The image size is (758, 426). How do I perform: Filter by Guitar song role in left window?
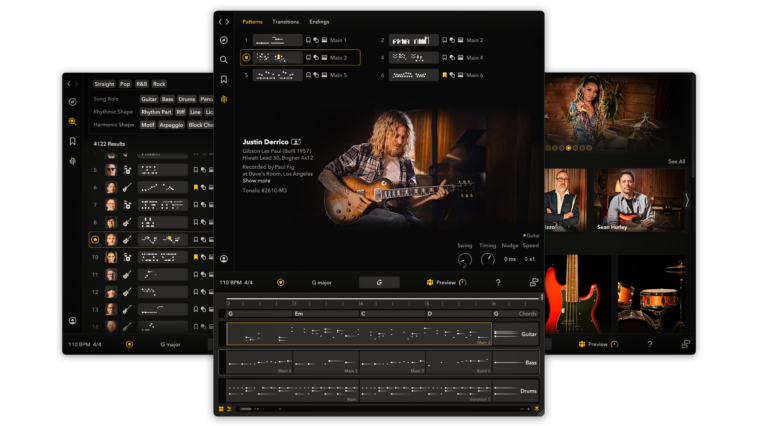pyautogui.click(x=149, y=99)
